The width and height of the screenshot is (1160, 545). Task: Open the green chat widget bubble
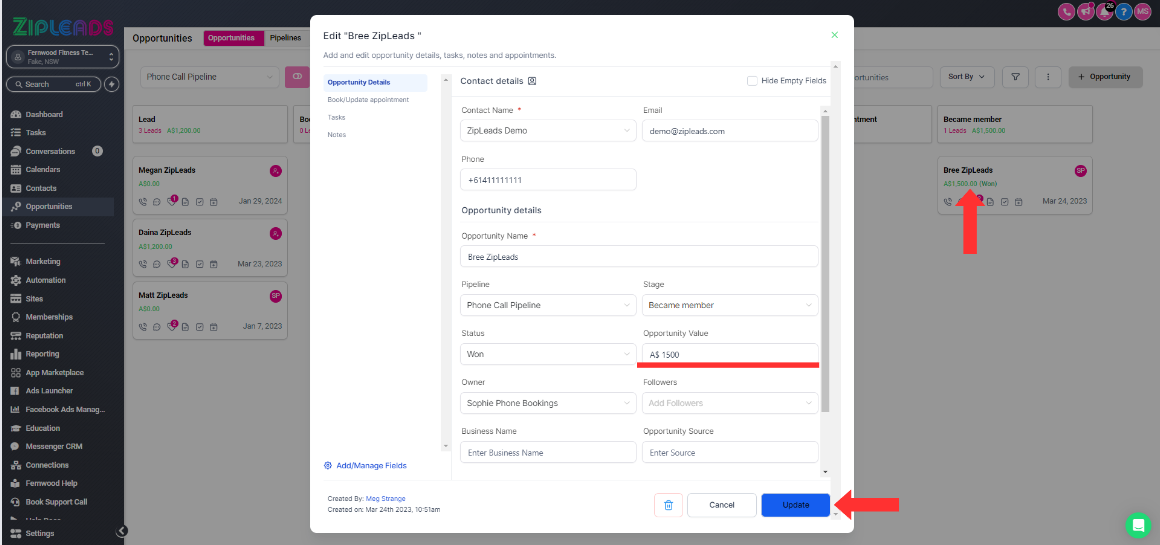pyautogui.click(x=1138, y=525)
